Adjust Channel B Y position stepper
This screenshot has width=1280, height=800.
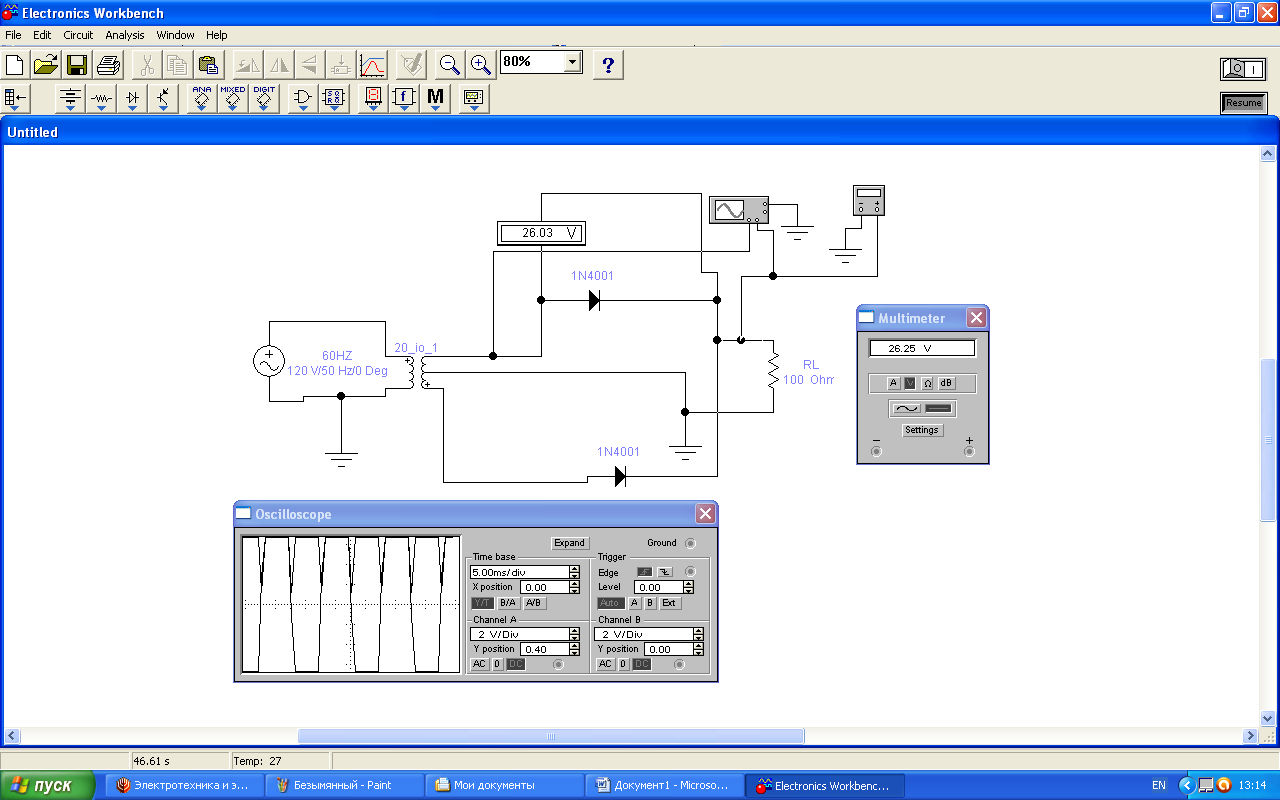click(x=698, y=649)
